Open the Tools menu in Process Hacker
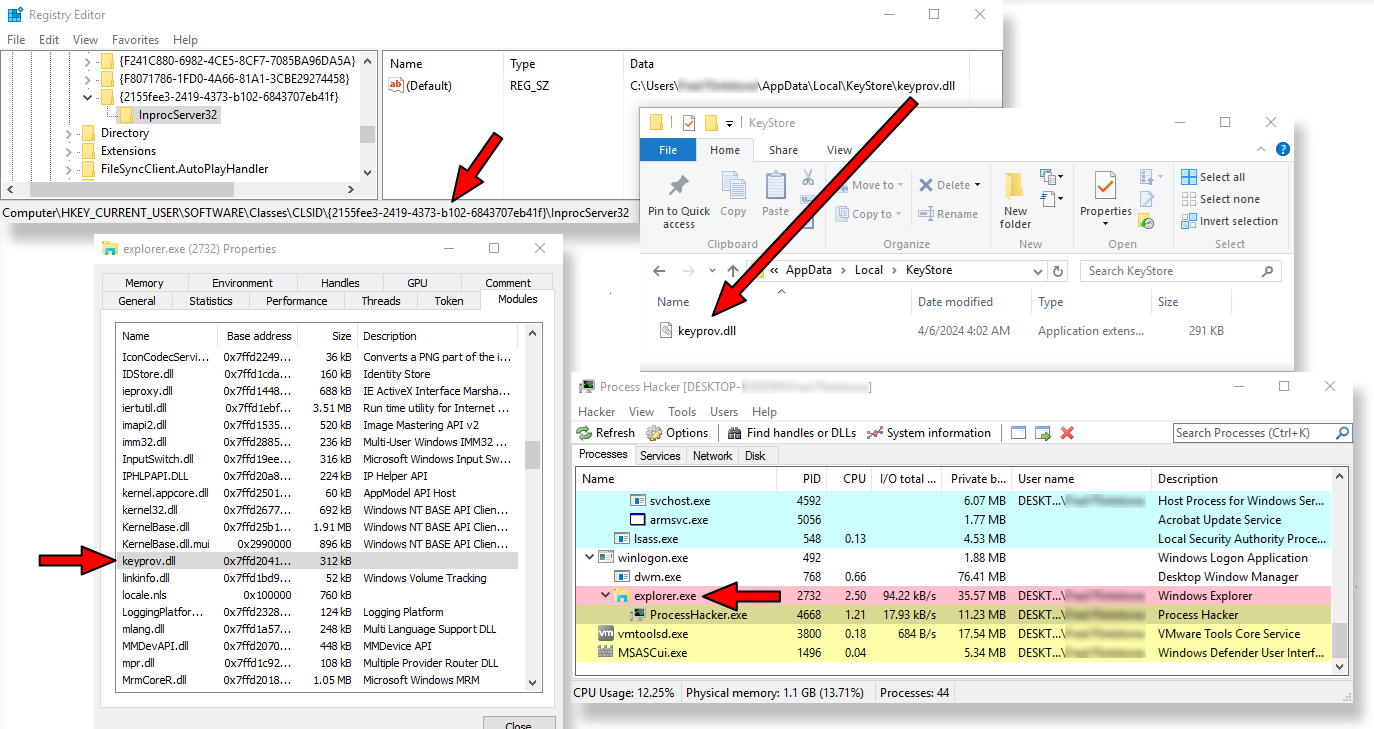The height and width of the screenshot is (729, 1374). coord(682,412)
